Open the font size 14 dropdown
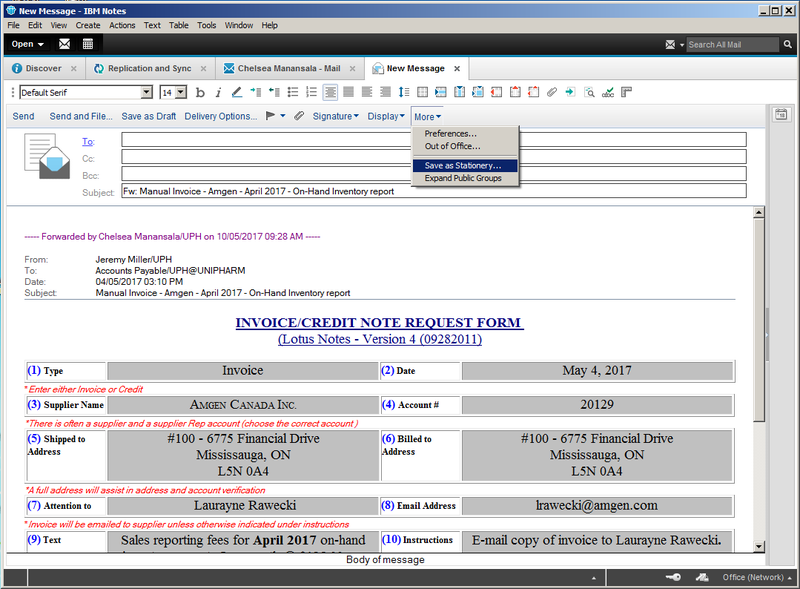This screenshot has height=589, width=800. [x=181, y=92]
